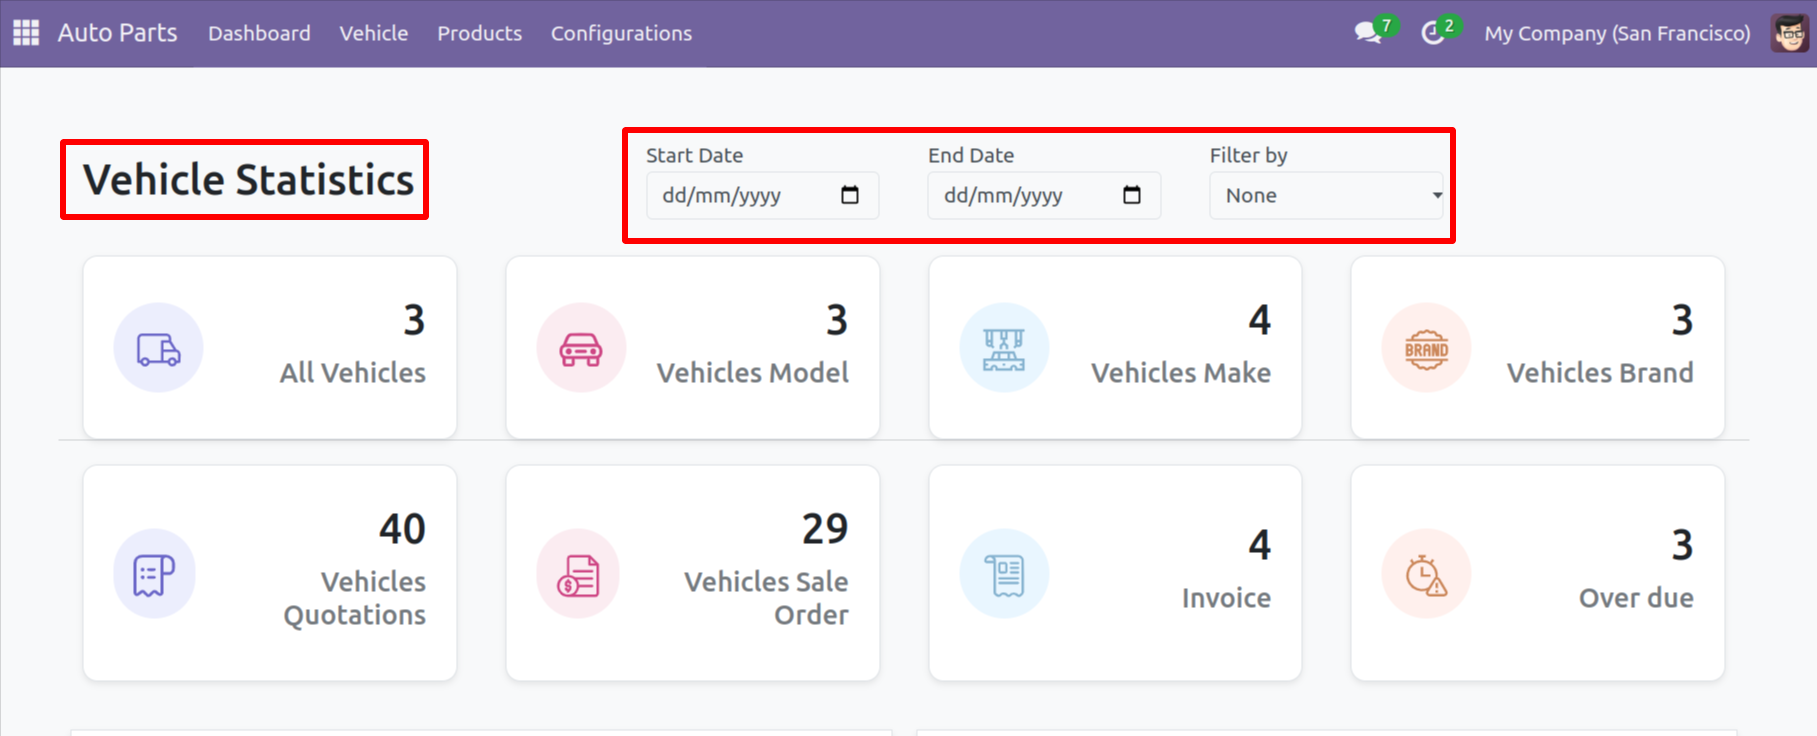Click the Invoice receipt icon
Screen dimensions: 1817x736
(1004, 574)
